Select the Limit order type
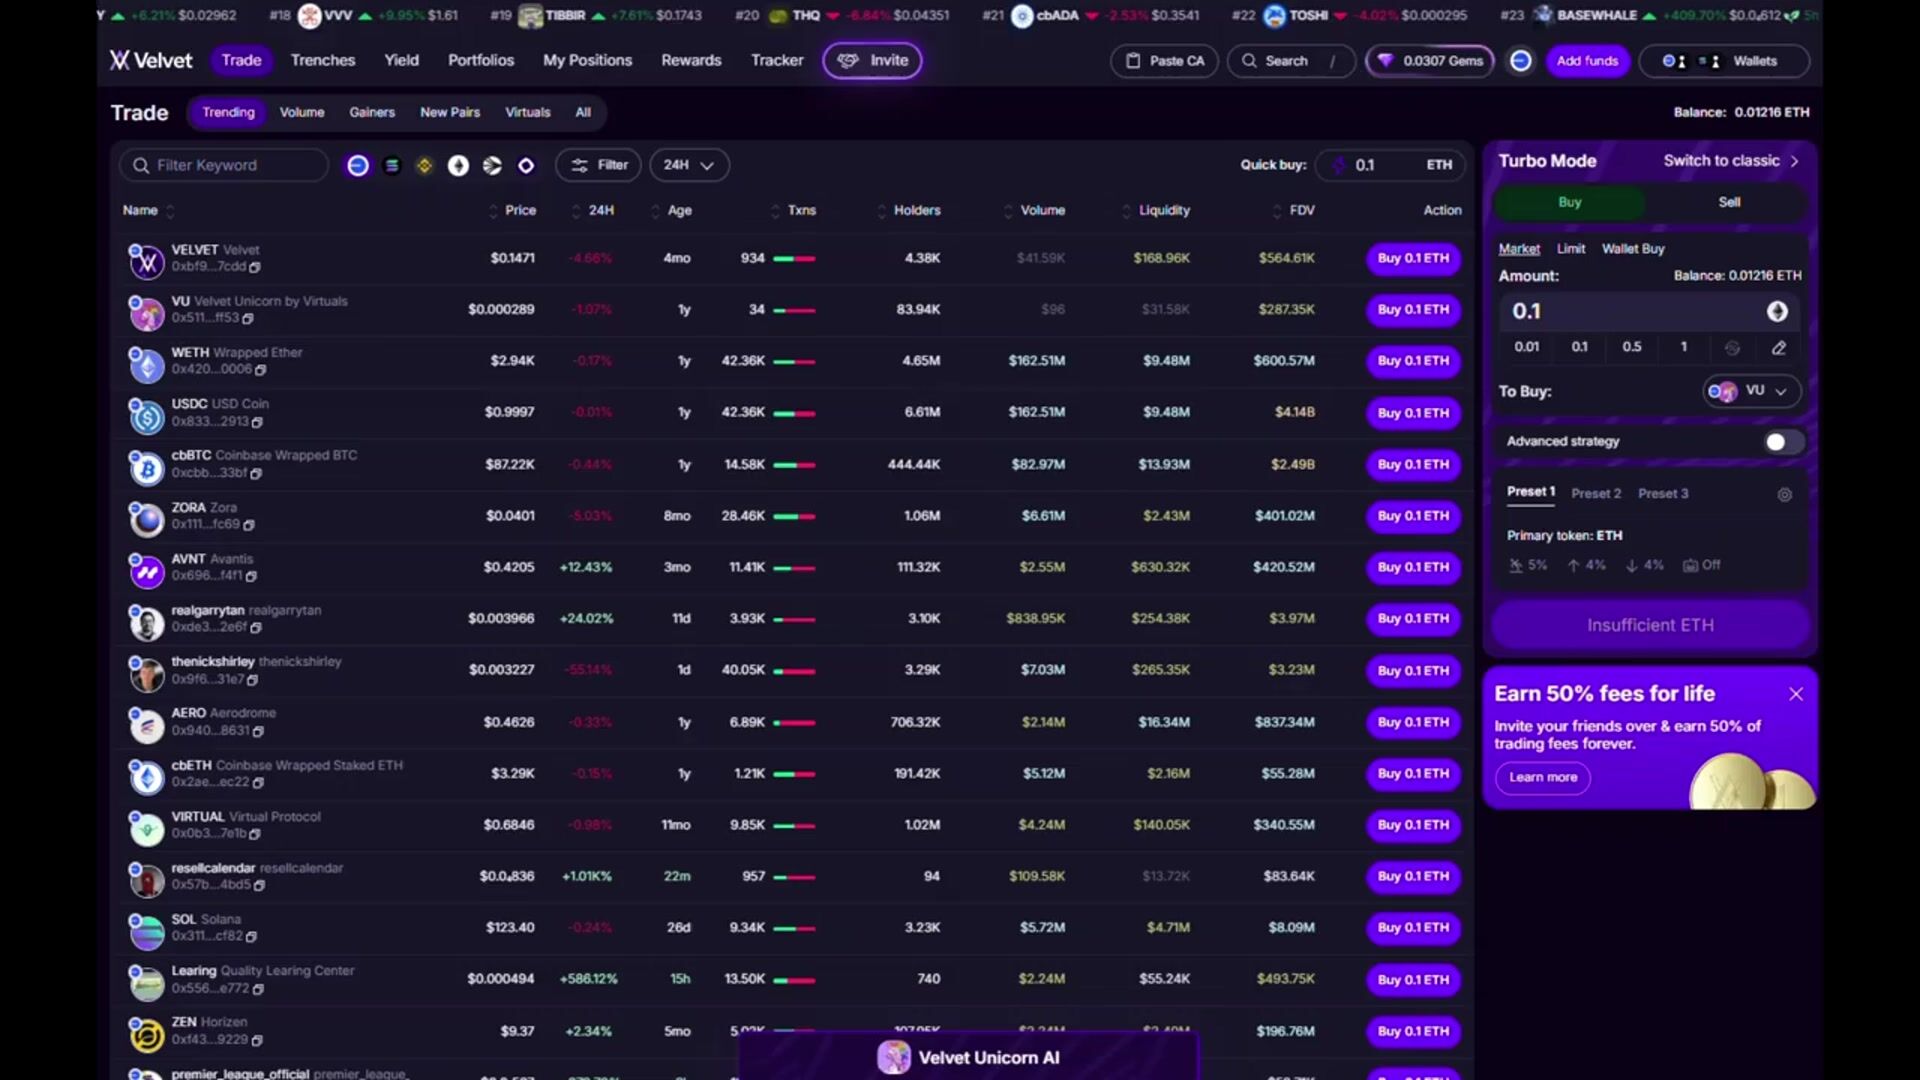Viewport: 1920px width, 1080px height. click(x=1570, y=249)
